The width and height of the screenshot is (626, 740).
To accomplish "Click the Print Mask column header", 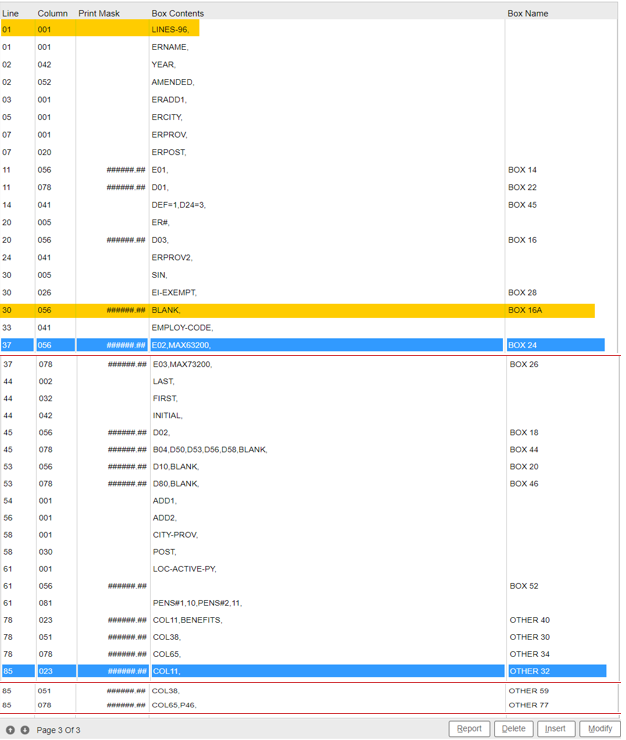I will (99, 13).
